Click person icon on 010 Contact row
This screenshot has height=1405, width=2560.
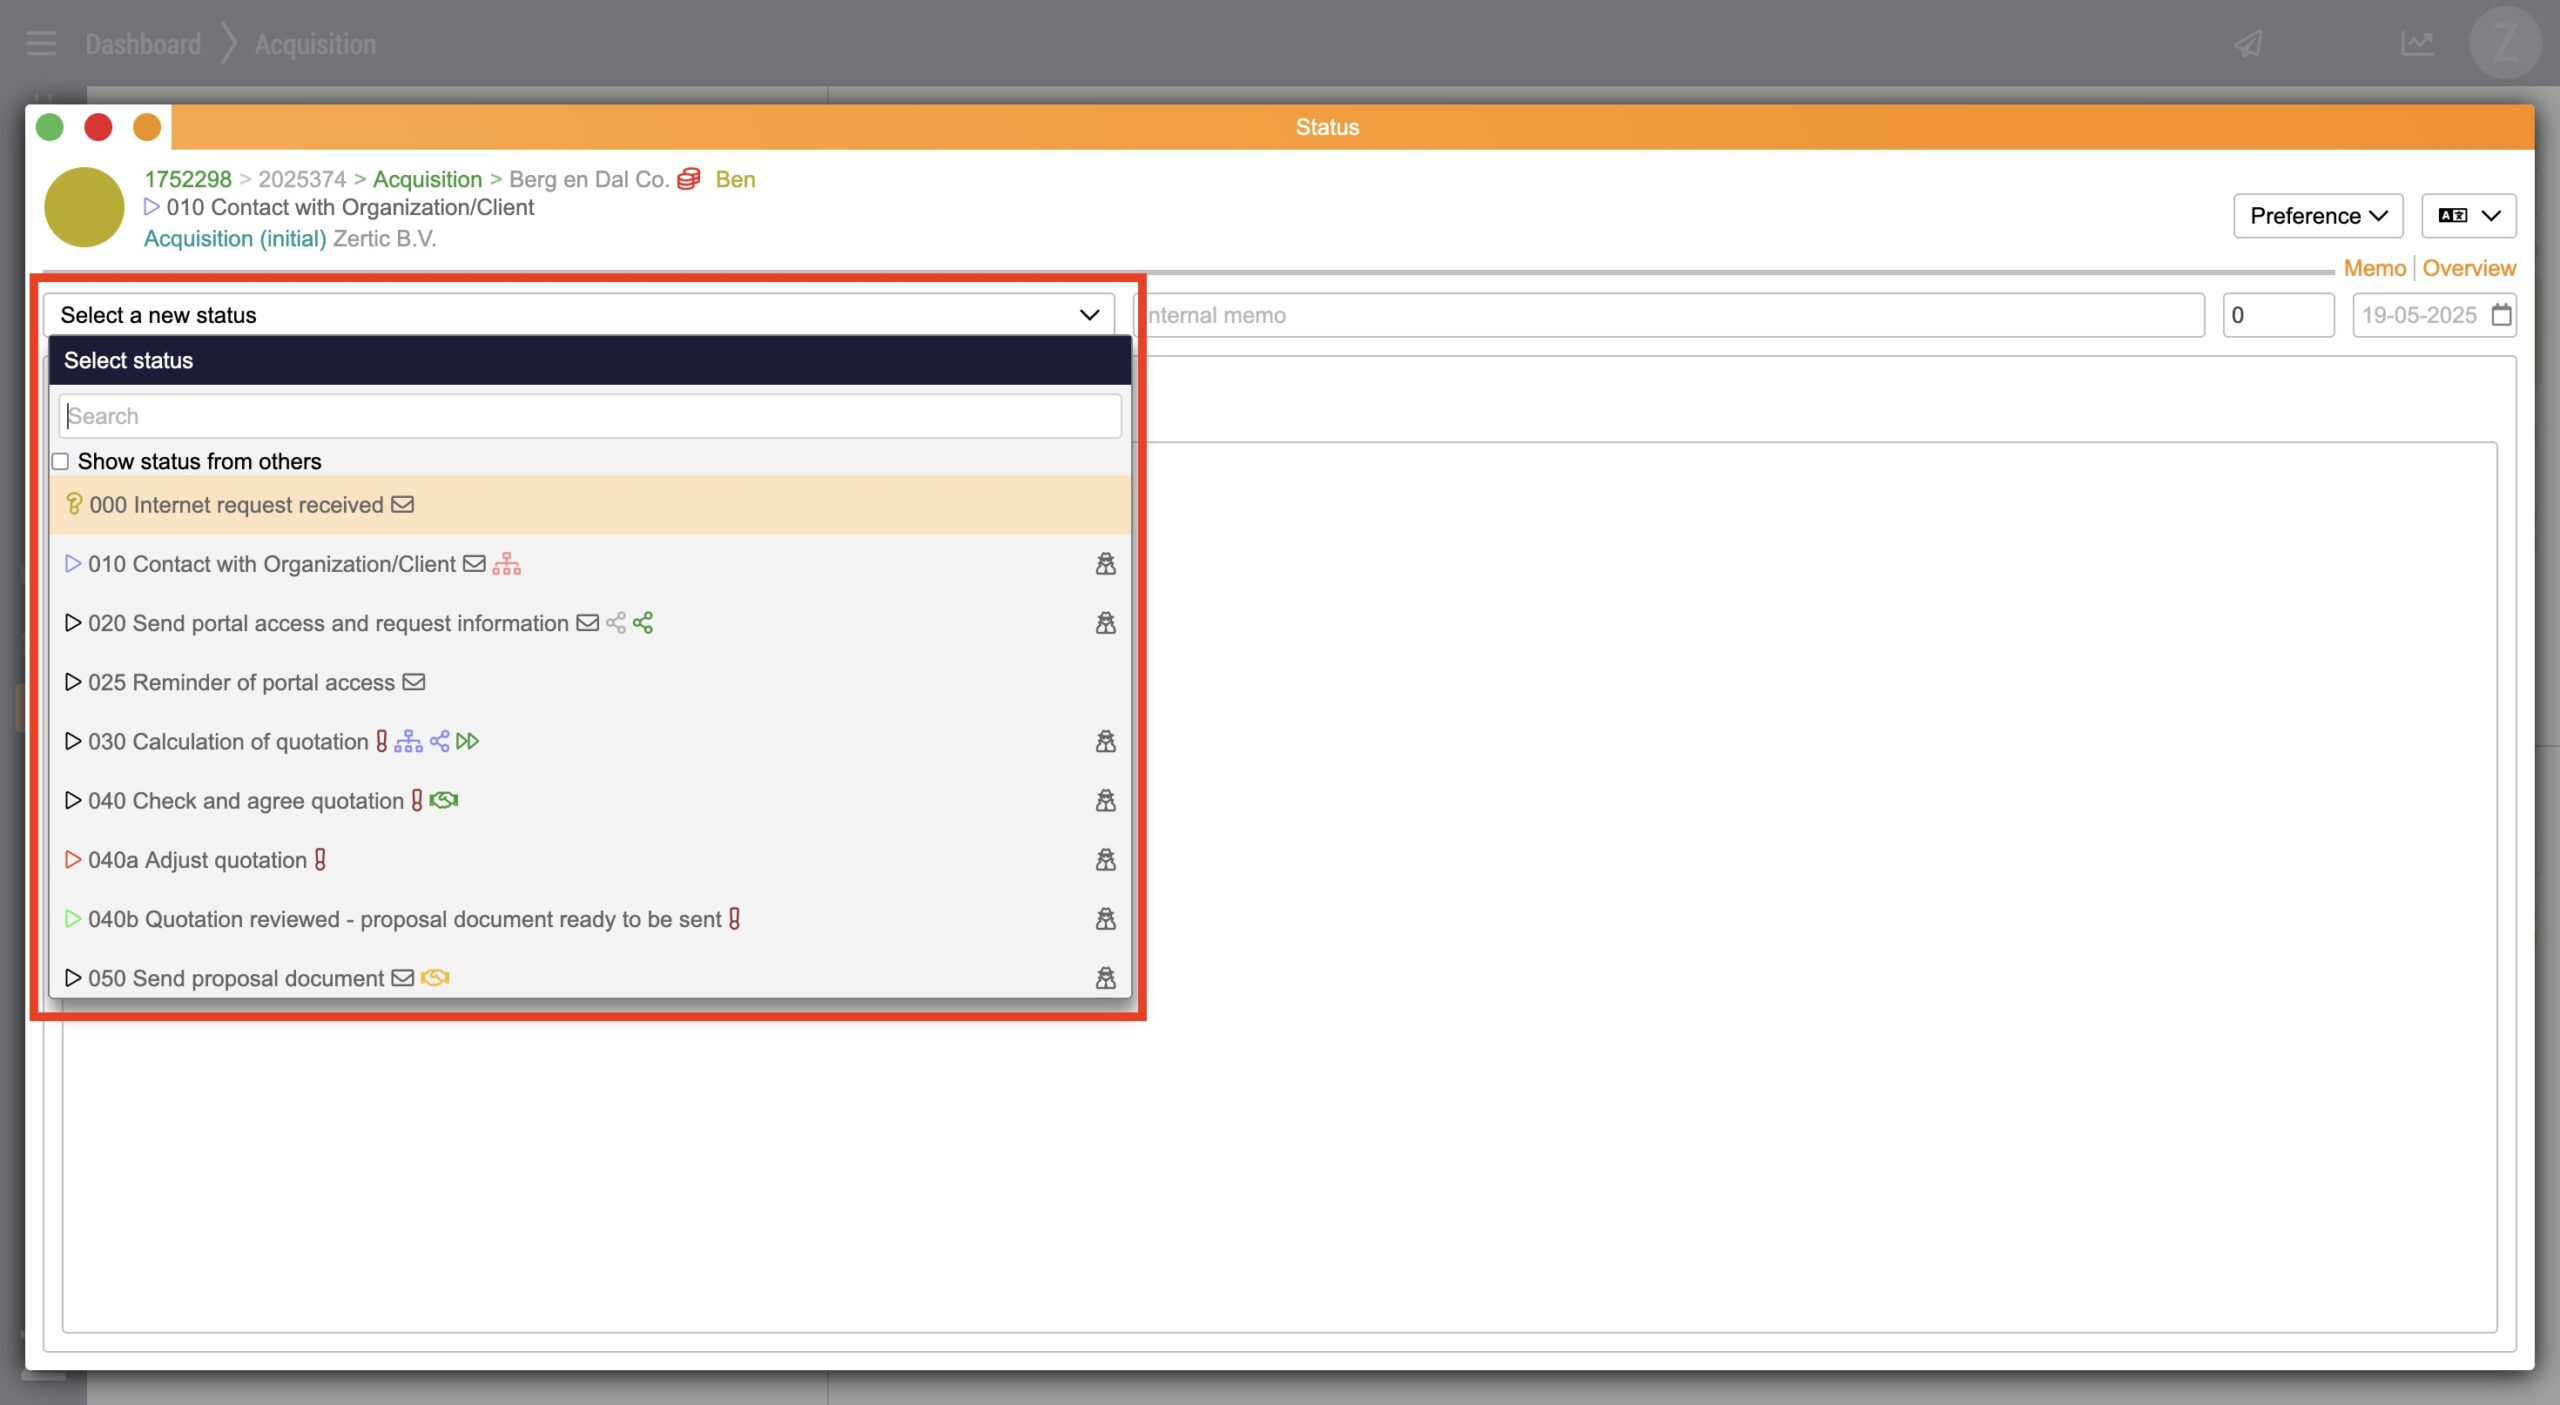(1105, 564)
